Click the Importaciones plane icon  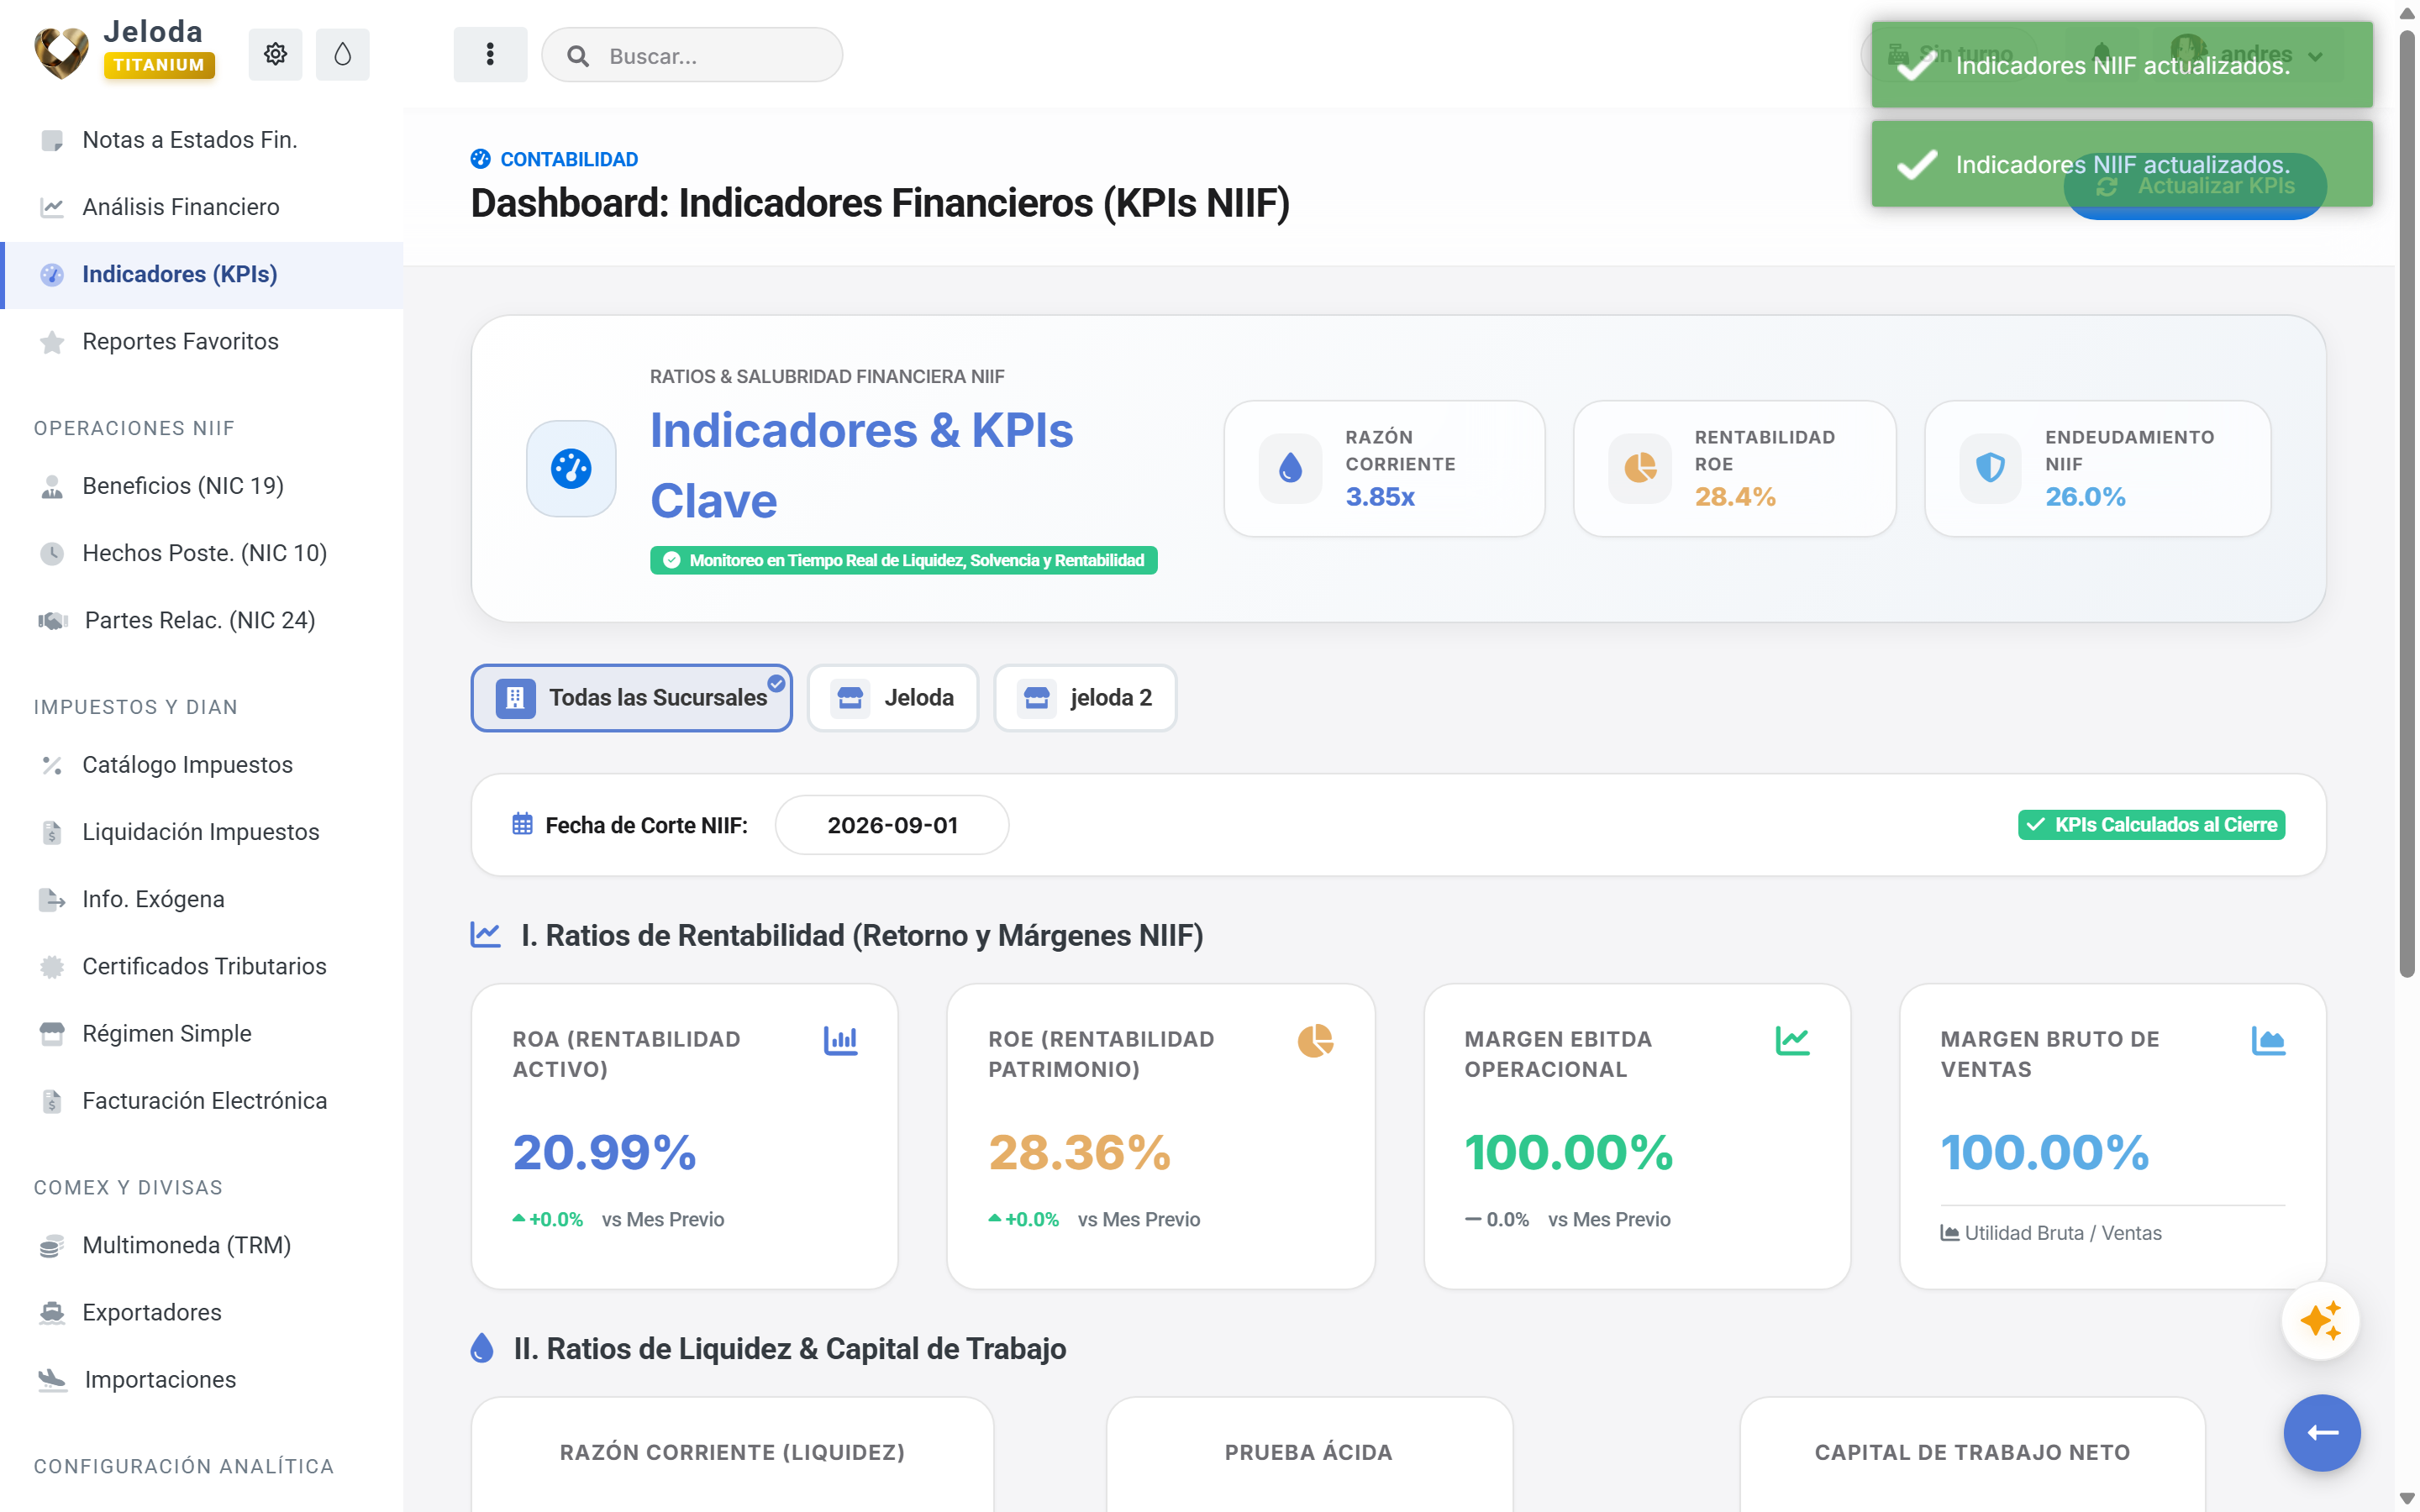53,1379
